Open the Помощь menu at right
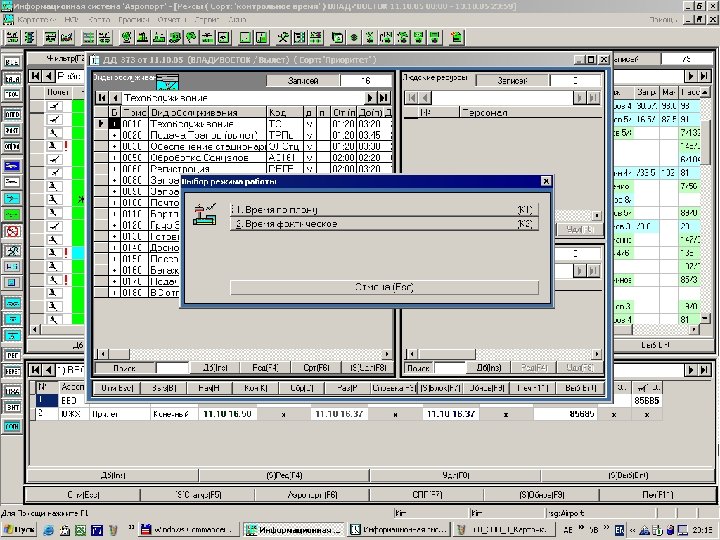This screenshot has height=540, width=720. pyautogui.click(x=663, y=20)
